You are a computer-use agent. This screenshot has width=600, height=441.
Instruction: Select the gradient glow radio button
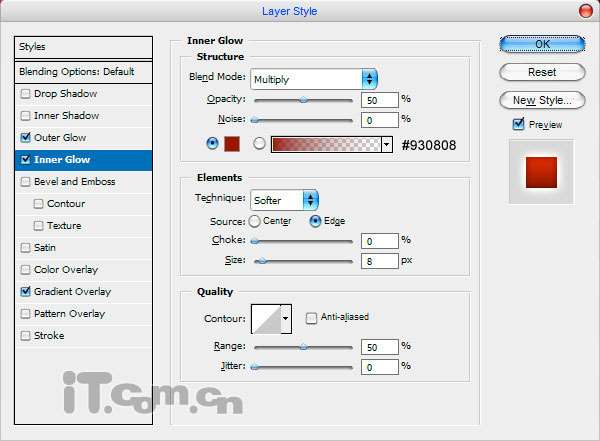[x=259, y=144]
